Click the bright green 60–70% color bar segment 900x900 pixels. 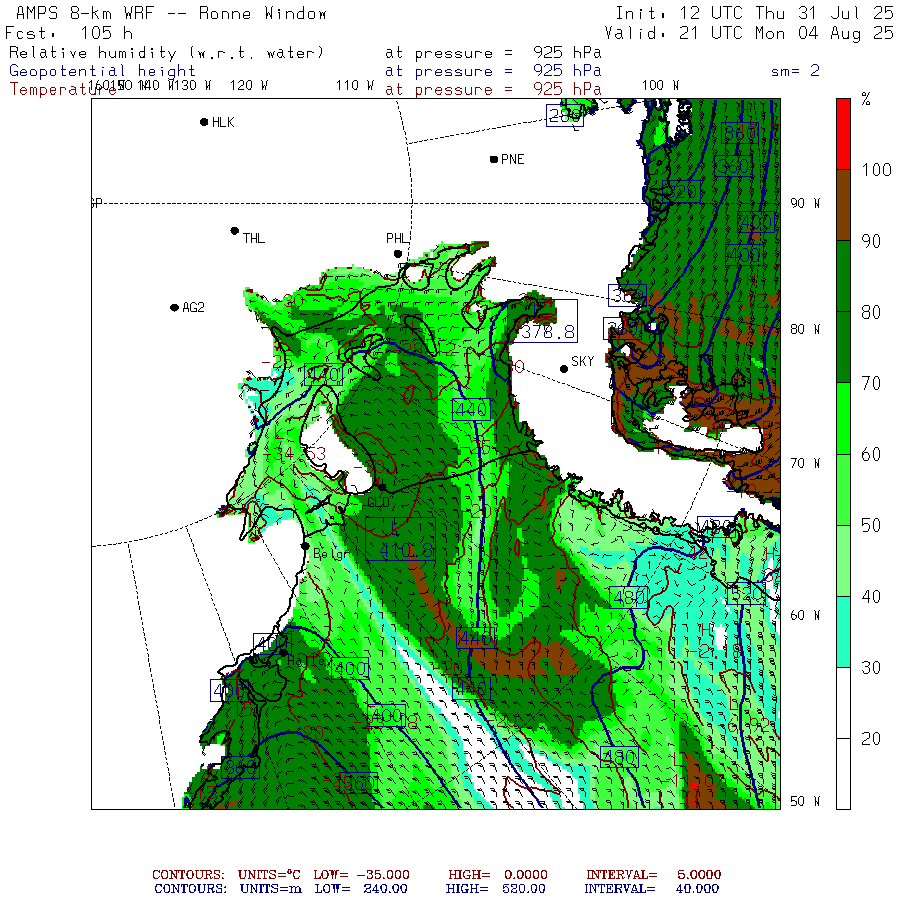(x=843, y=418)
